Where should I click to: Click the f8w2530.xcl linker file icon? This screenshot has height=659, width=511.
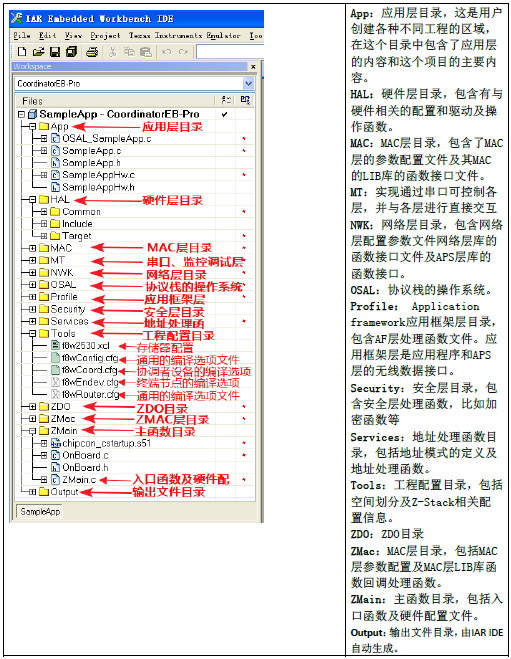[55, 345]
